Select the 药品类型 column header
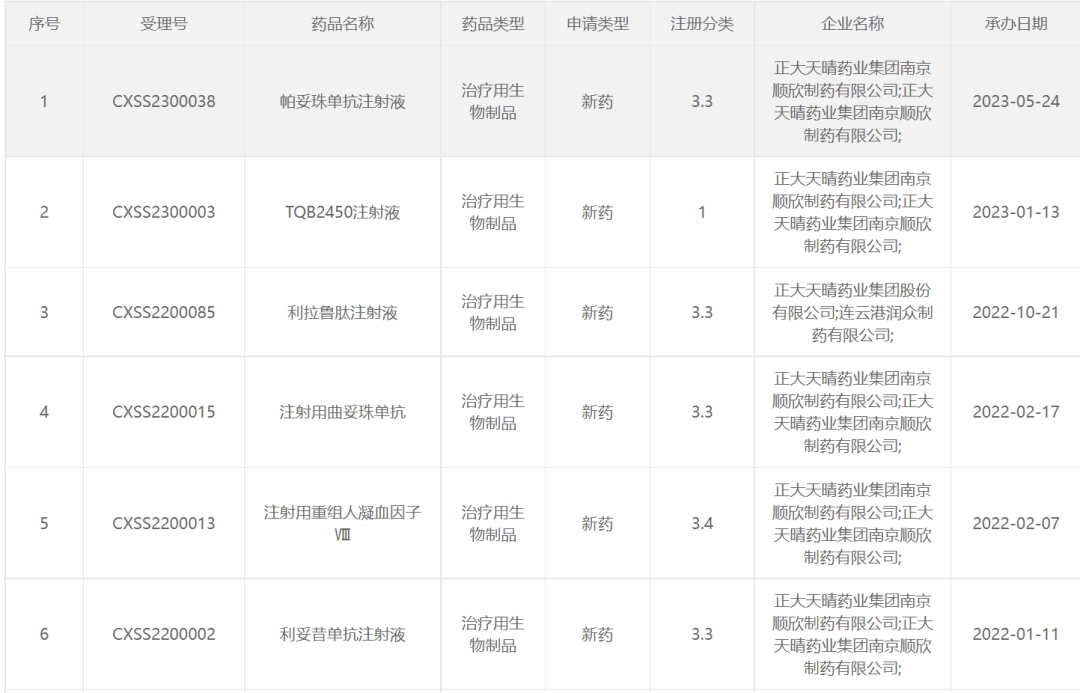Screen dimensions: 1080x693 [x=493, y=23]
